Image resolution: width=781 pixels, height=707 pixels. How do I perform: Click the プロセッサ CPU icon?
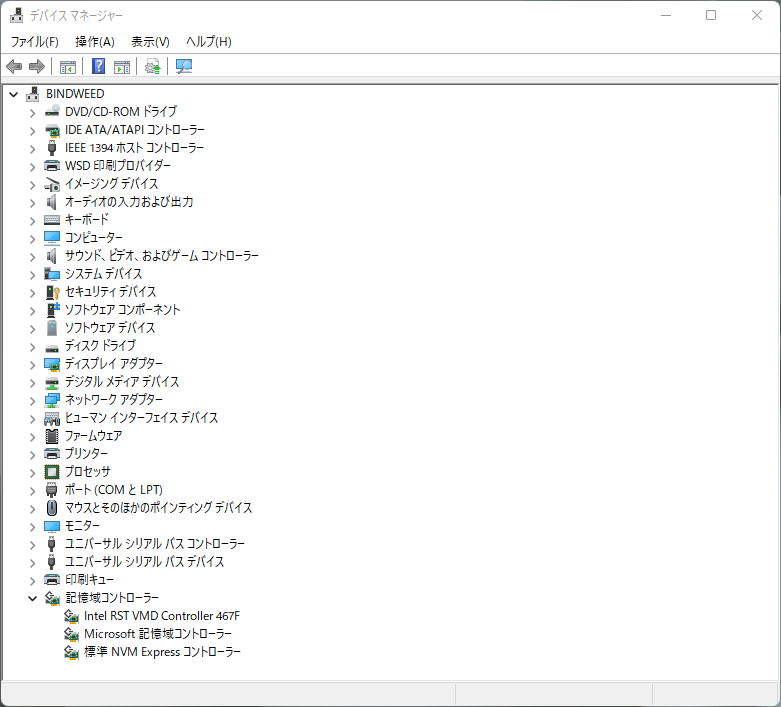click(x=52, y=472)
